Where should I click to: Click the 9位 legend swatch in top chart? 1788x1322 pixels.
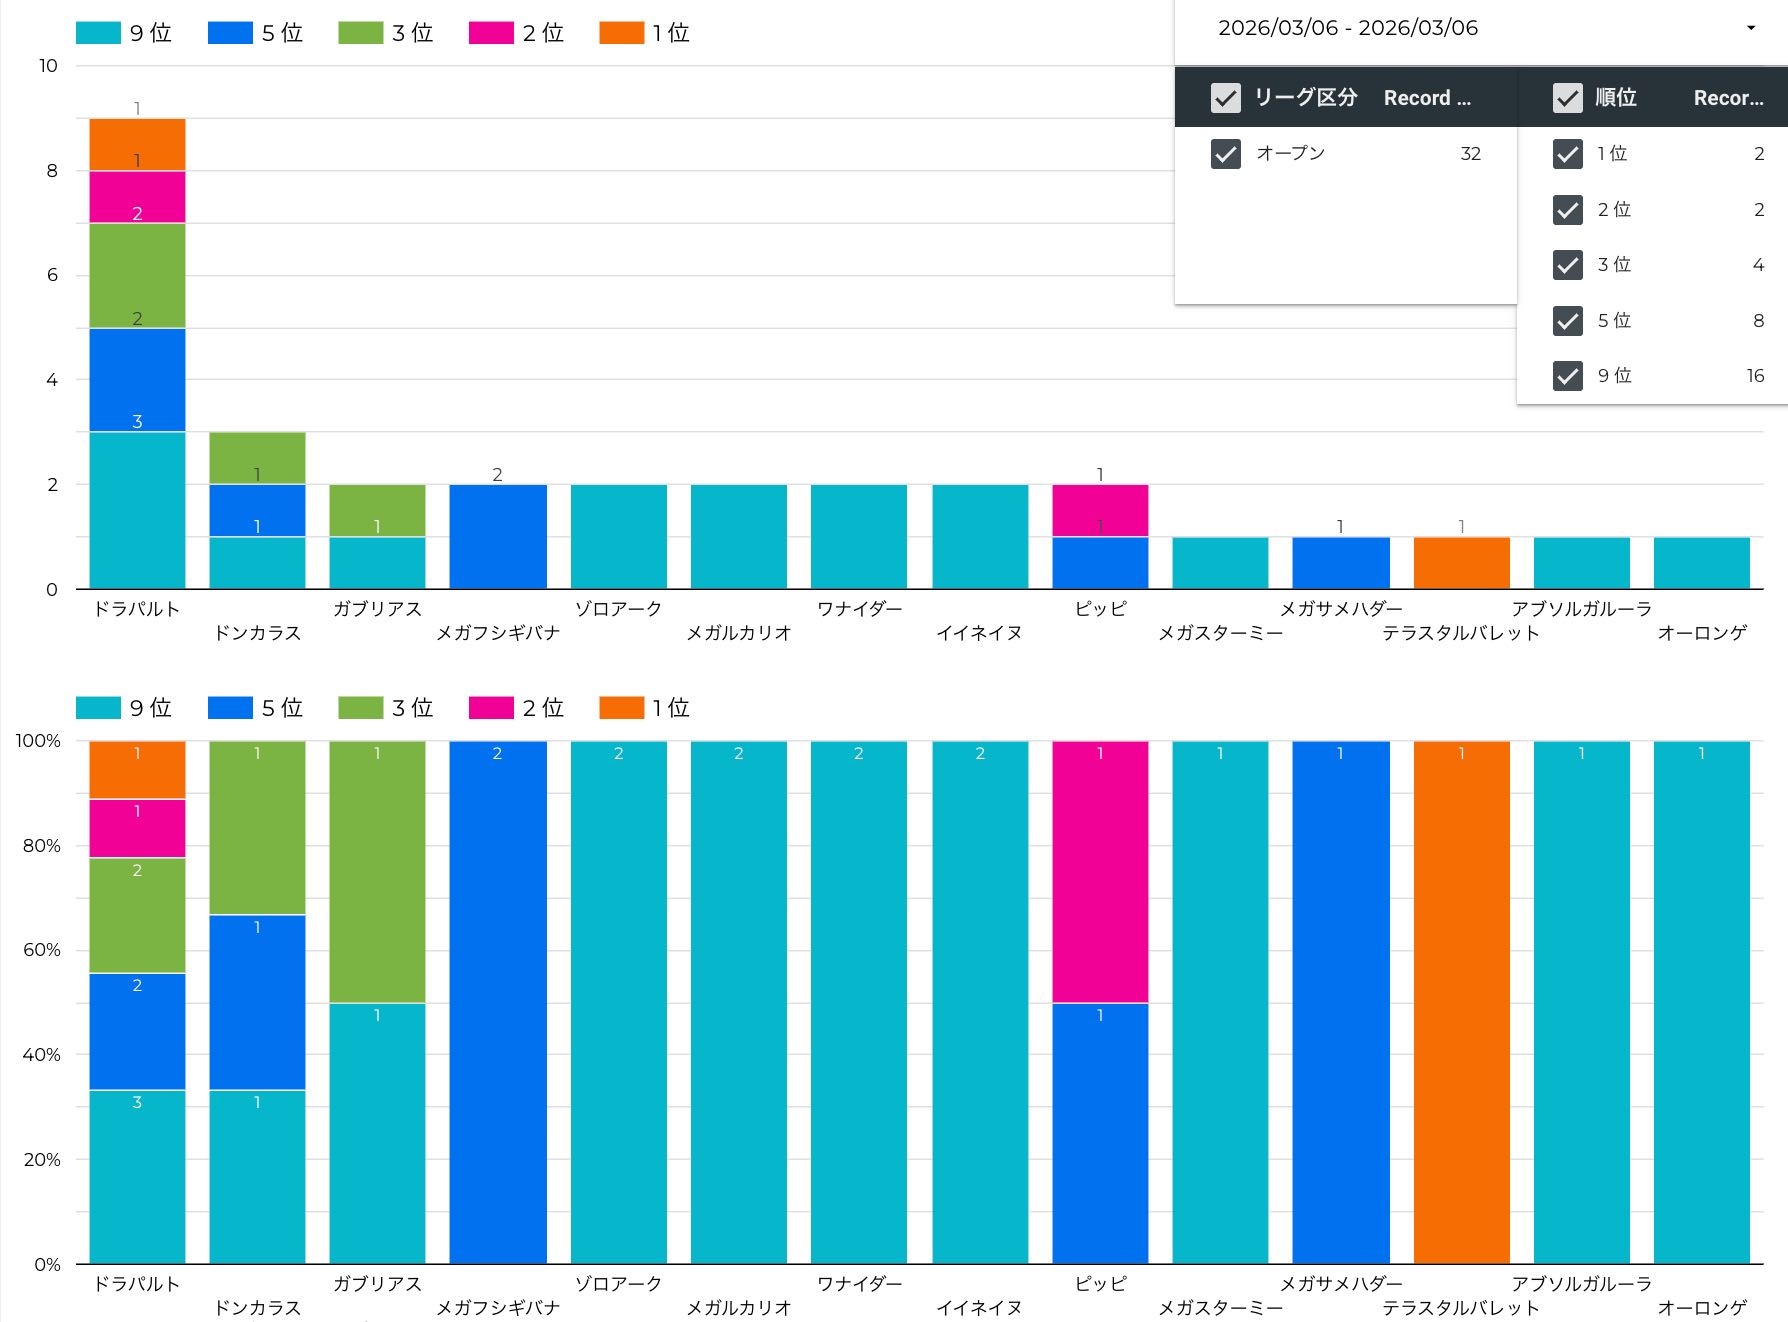tap(98, 33)
